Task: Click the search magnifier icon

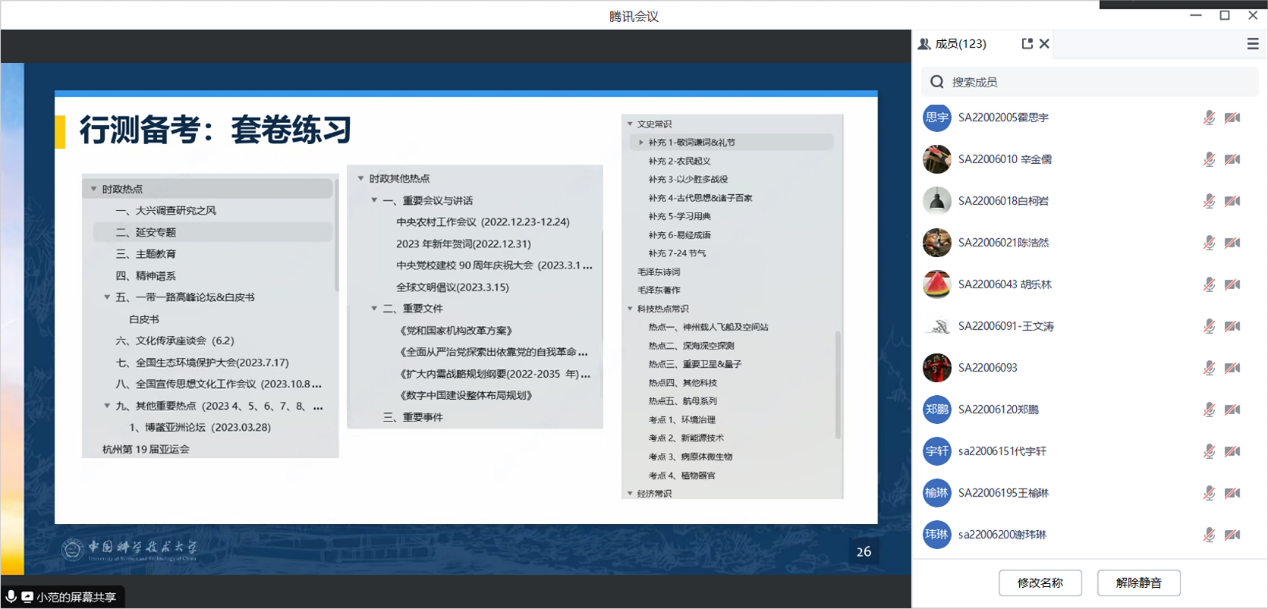Action: [x=937, y=82]
